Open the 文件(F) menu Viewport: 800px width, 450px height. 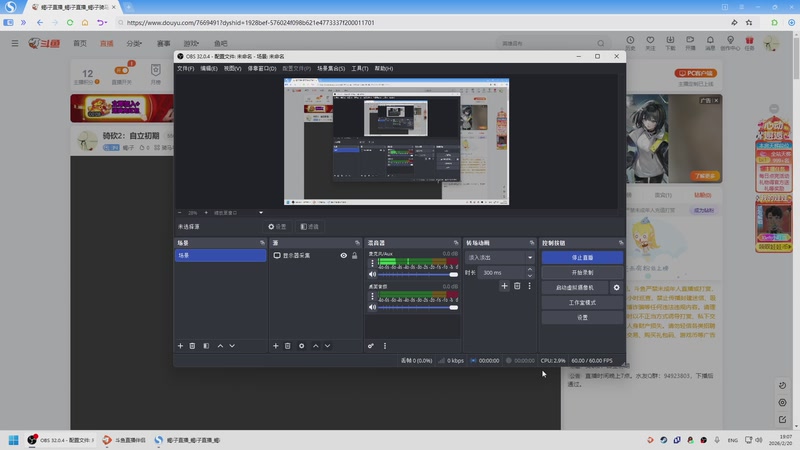tap(185, 69)
